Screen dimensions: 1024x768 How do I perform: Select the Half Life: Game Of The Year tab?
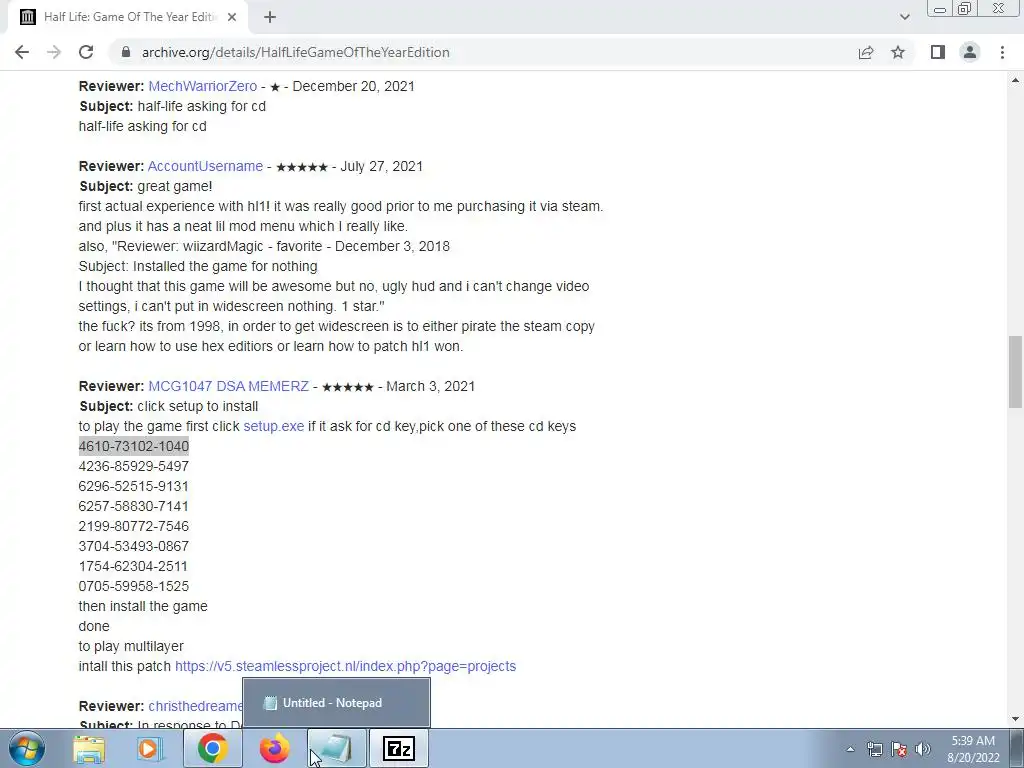128,17
